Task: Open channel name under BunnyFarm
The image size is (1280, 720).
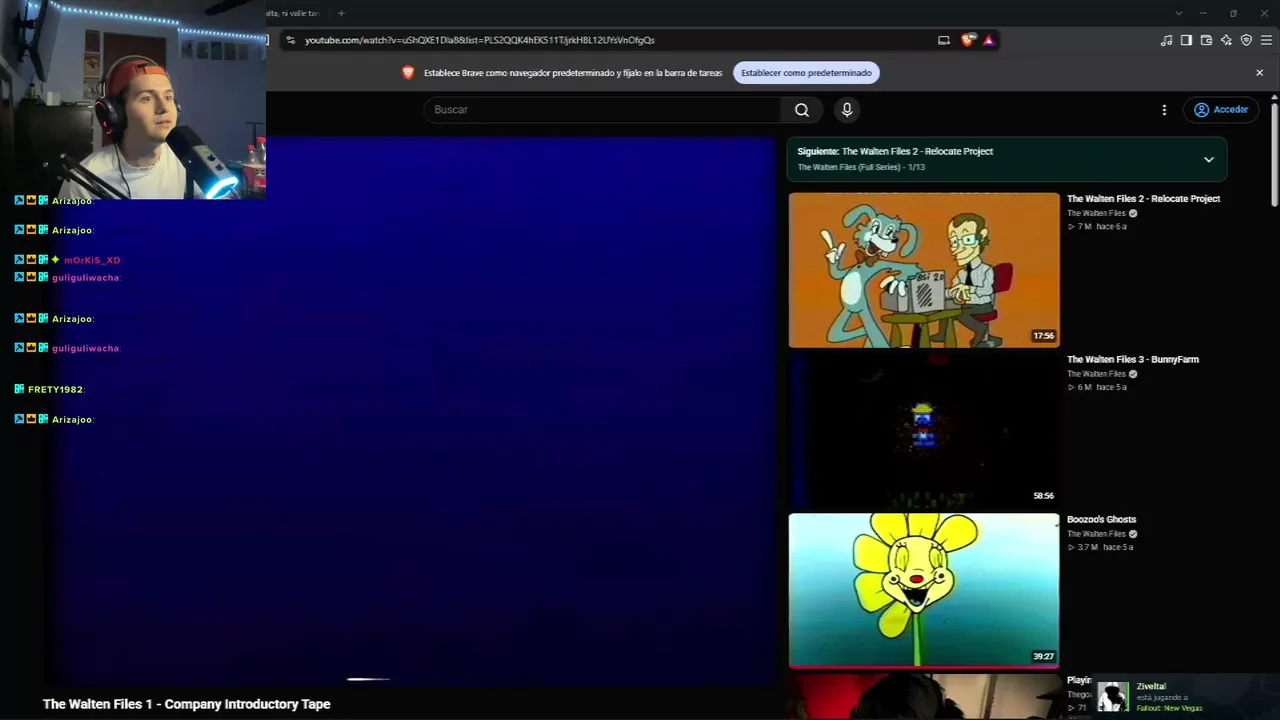Action: [1096, 374]
